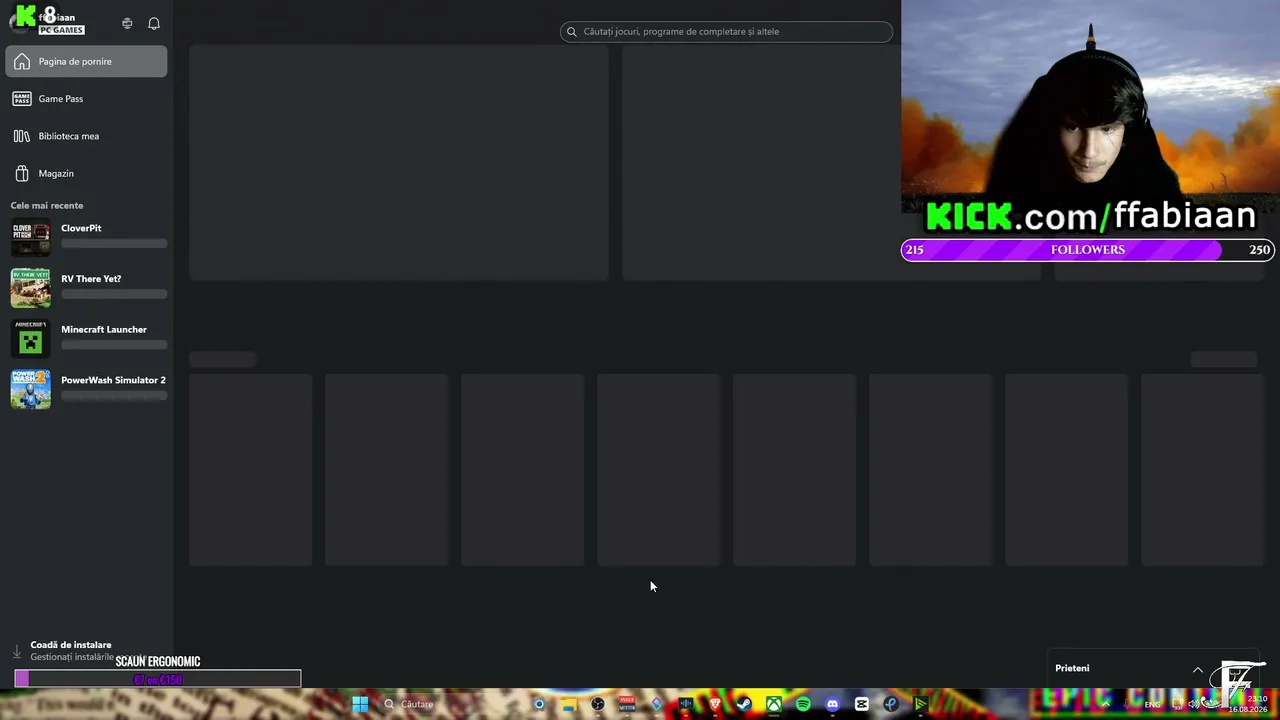Screen dimensions: 1280x720
Task: Open File Explorer from the taskbar
Action: [x=569, y=704]
